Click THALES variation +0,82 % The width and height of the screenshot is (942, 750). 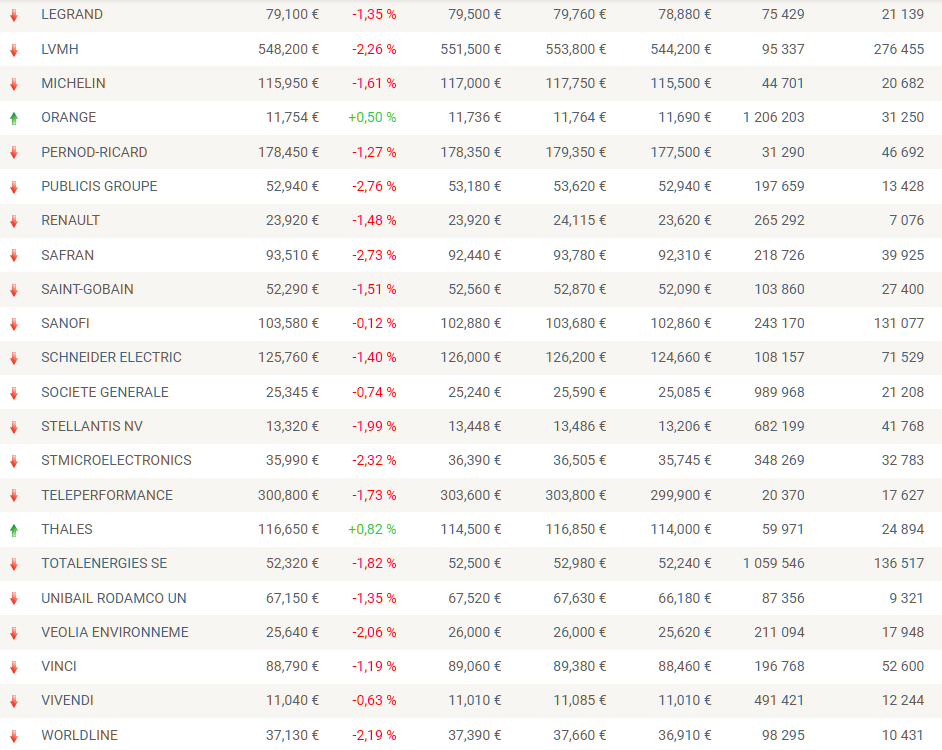click(372, 529)
